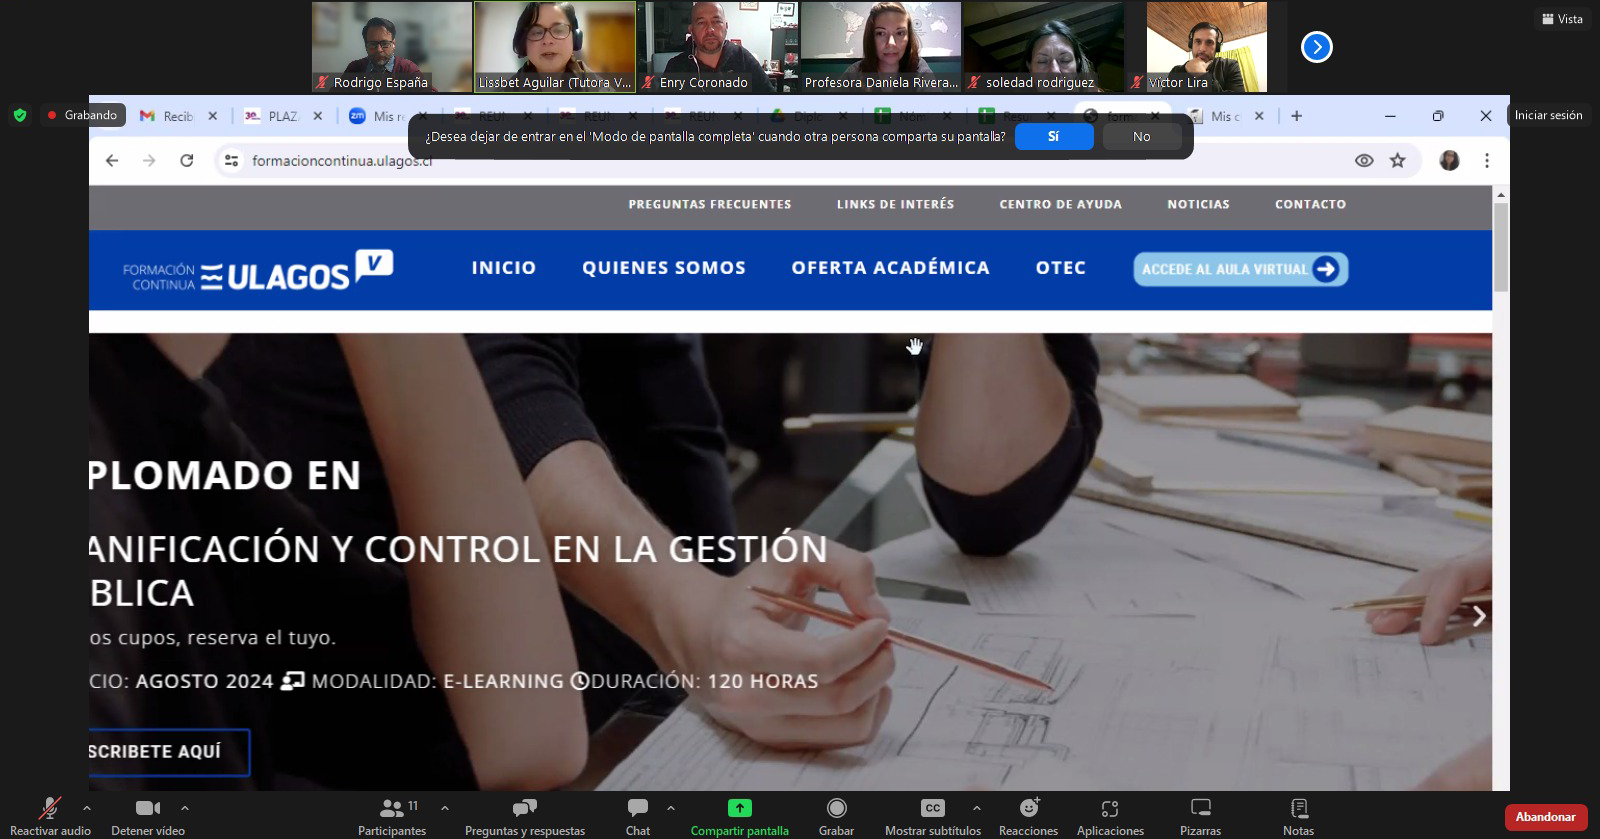1600x839 pixels.
Task: Expand chat options arrow
Action: point(670,808)
